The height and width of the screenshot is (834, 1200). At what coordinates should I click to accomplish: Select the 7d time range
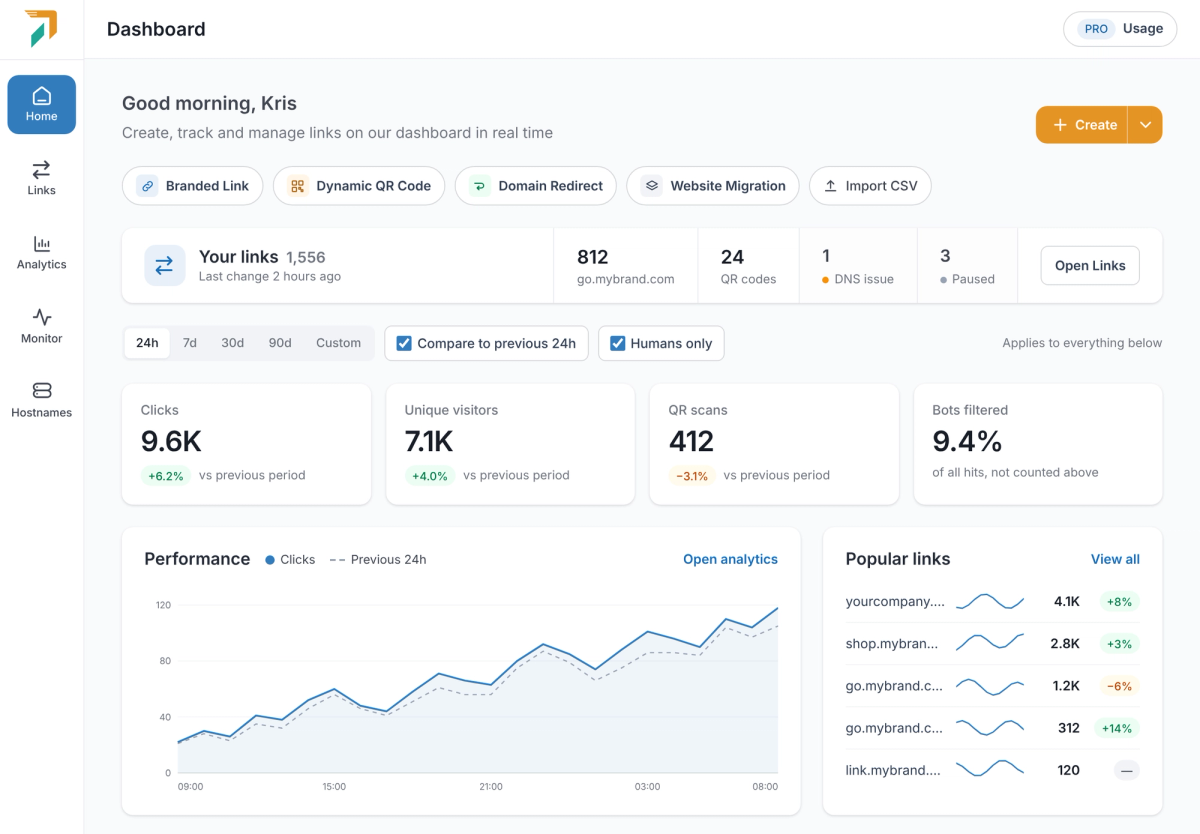190,343
